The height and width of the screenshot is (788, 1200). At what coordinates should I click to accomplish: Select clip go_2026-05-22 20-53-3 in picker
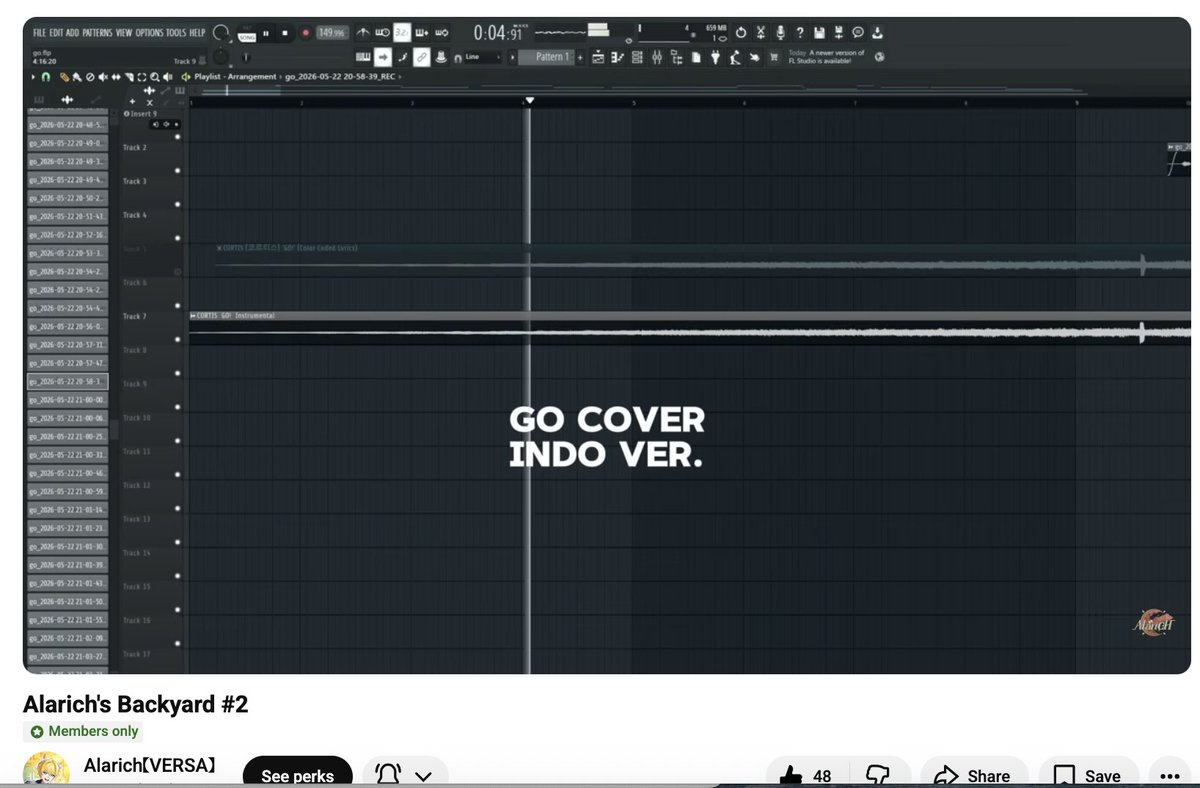67,254
